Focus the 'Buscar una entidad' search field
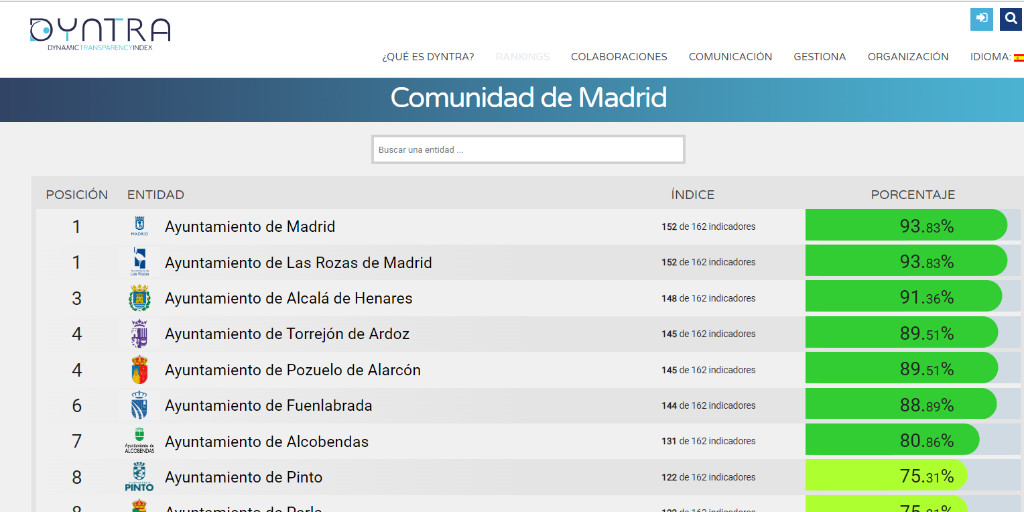Image resolution: width=1024 pixels, height=512 pixels. pyautogui.click(x=528, y=150)
